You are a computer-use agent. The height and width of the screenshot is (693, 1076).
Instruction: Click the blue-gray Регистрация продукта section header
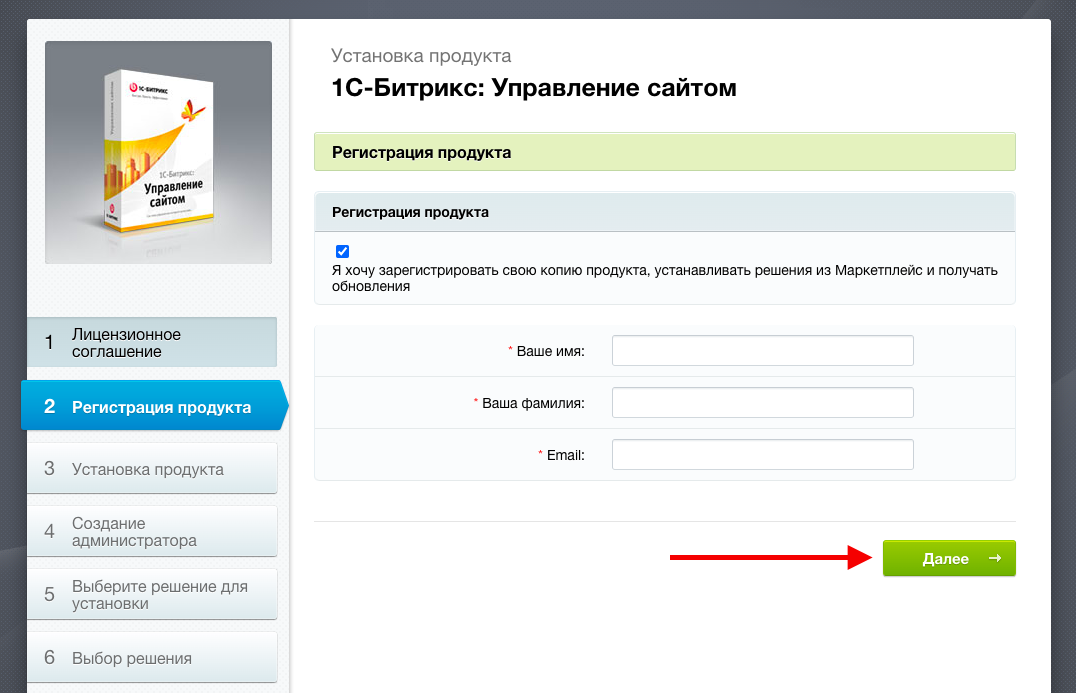tap(664, 212)
